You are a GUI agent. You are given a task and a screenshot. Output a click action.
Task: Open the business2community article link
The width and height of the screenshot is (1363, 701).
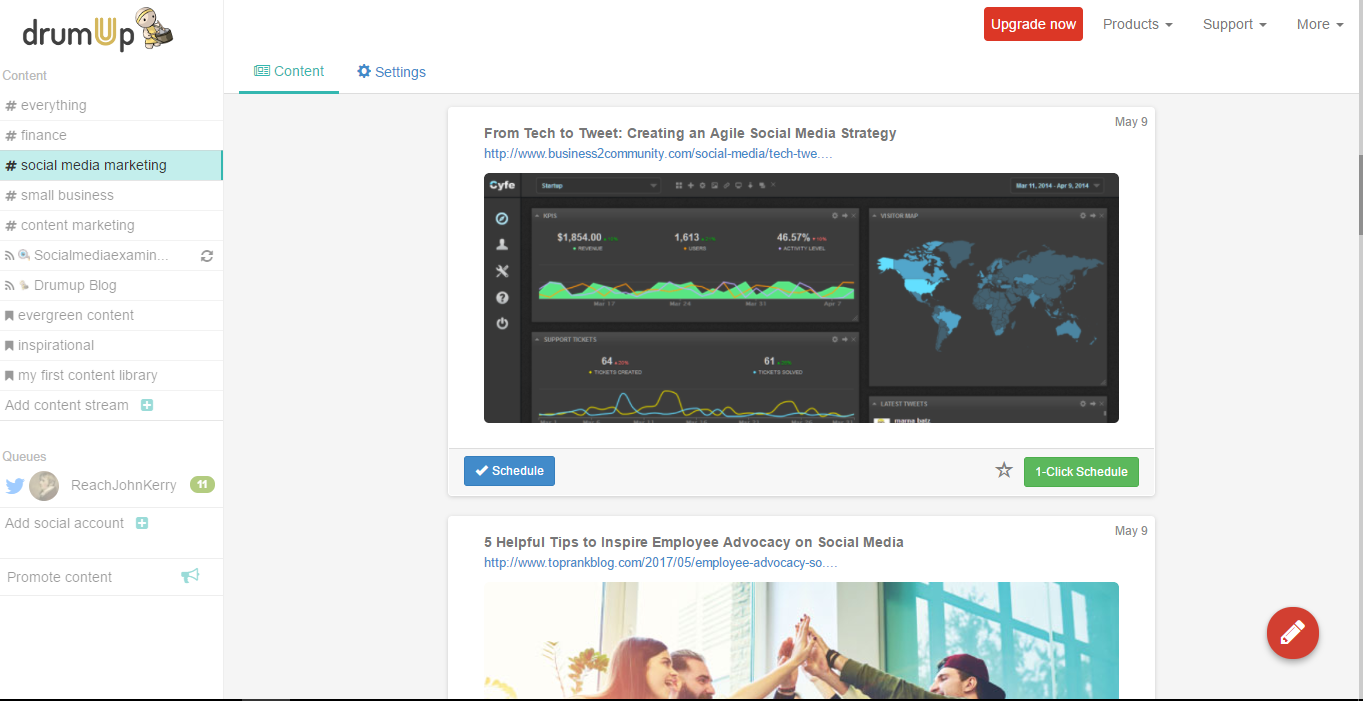(x=658, y=154)
